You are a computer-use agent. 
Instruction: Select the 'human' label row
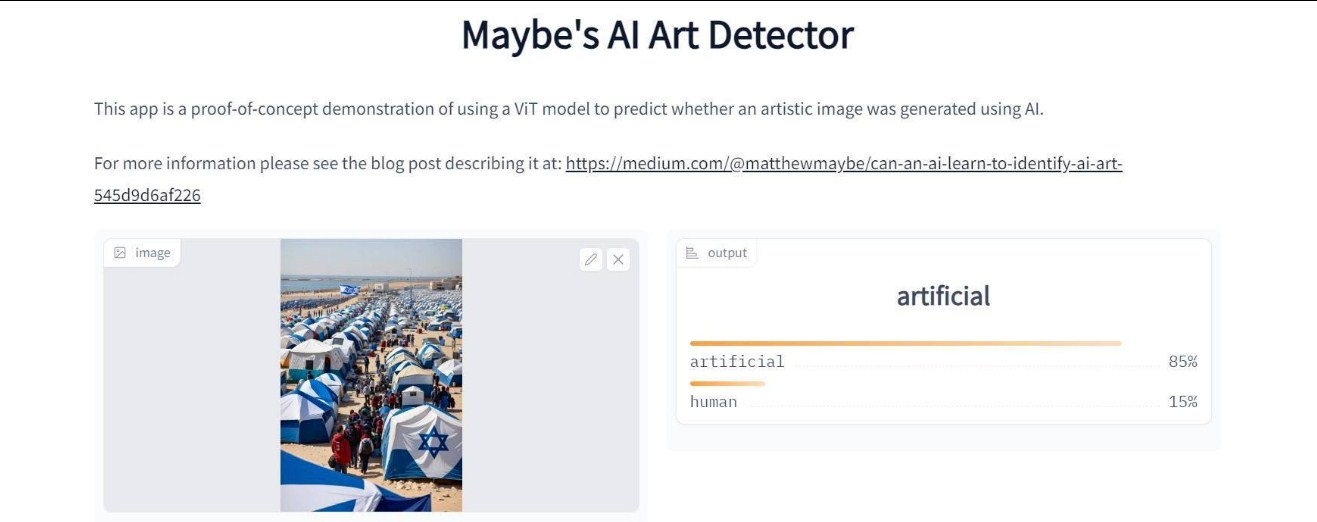point(713,402)
